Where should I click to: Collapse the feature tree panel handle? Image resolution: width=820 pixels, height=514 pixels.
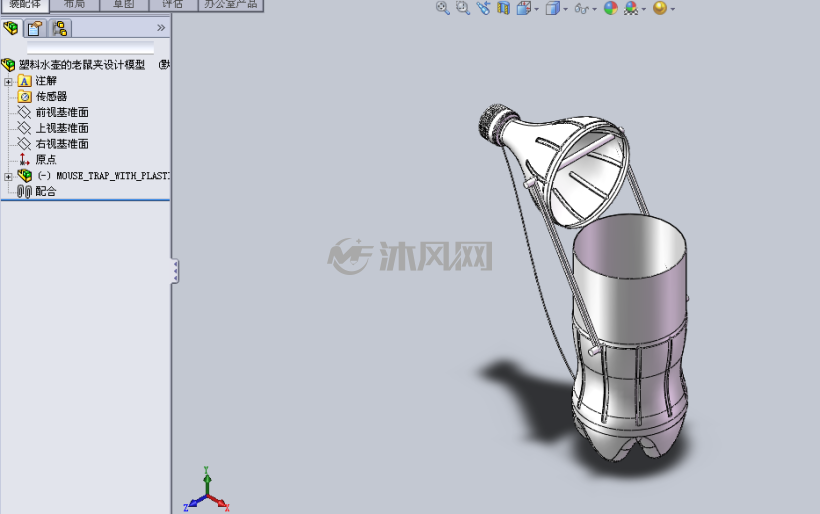click(x=175, y=271)
